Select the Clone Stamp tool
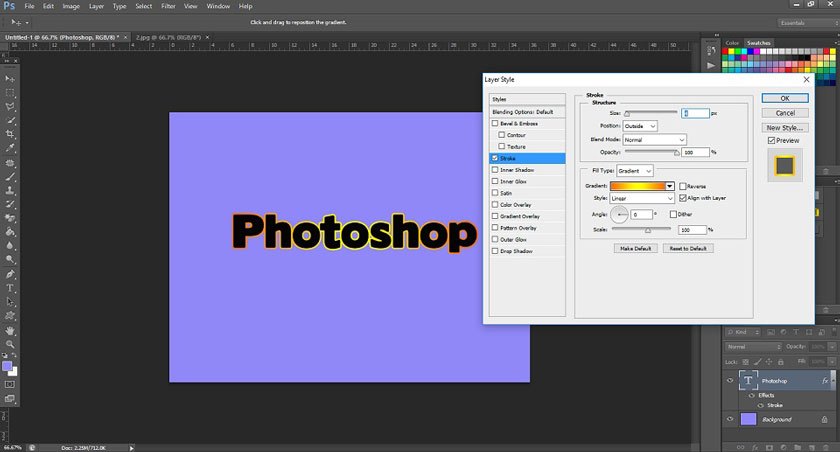This screenshot has width=840, height=452. pyautogui.click(x=10, y=190)
